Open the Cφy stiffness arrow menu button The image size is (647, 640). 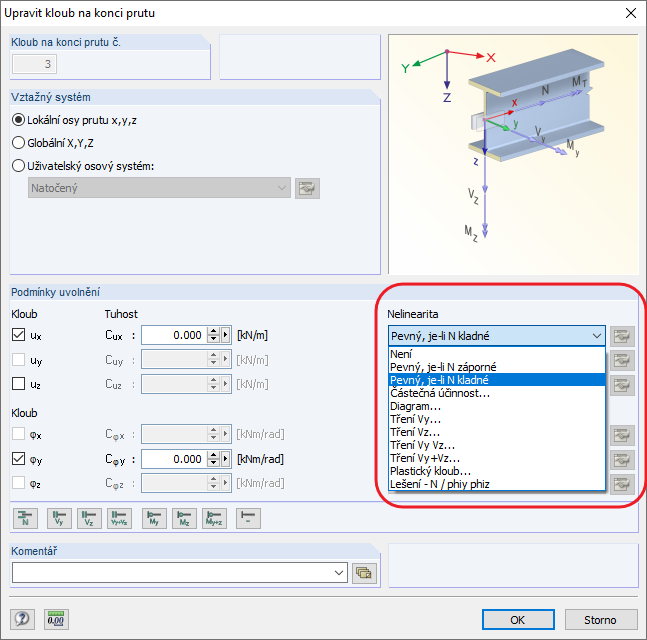[226, 459]
